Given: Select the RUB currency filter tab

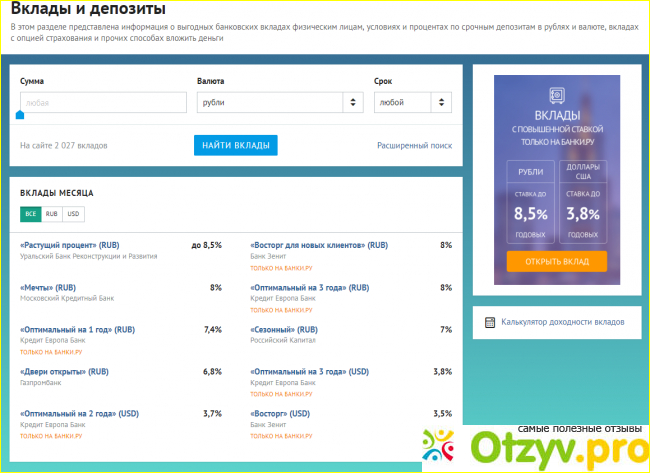Looking at the screenshot, I should tap(51, 214).
